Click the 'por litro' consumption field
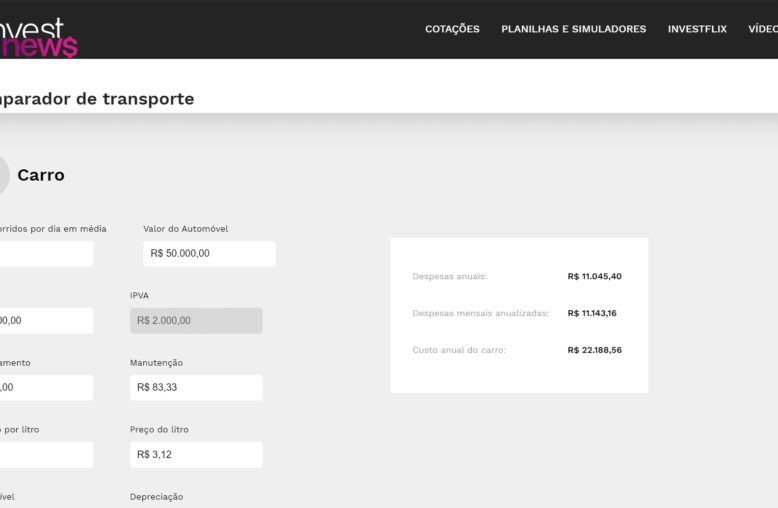Image resolution: width=778 pixels, height=508 pixels. 46,454
